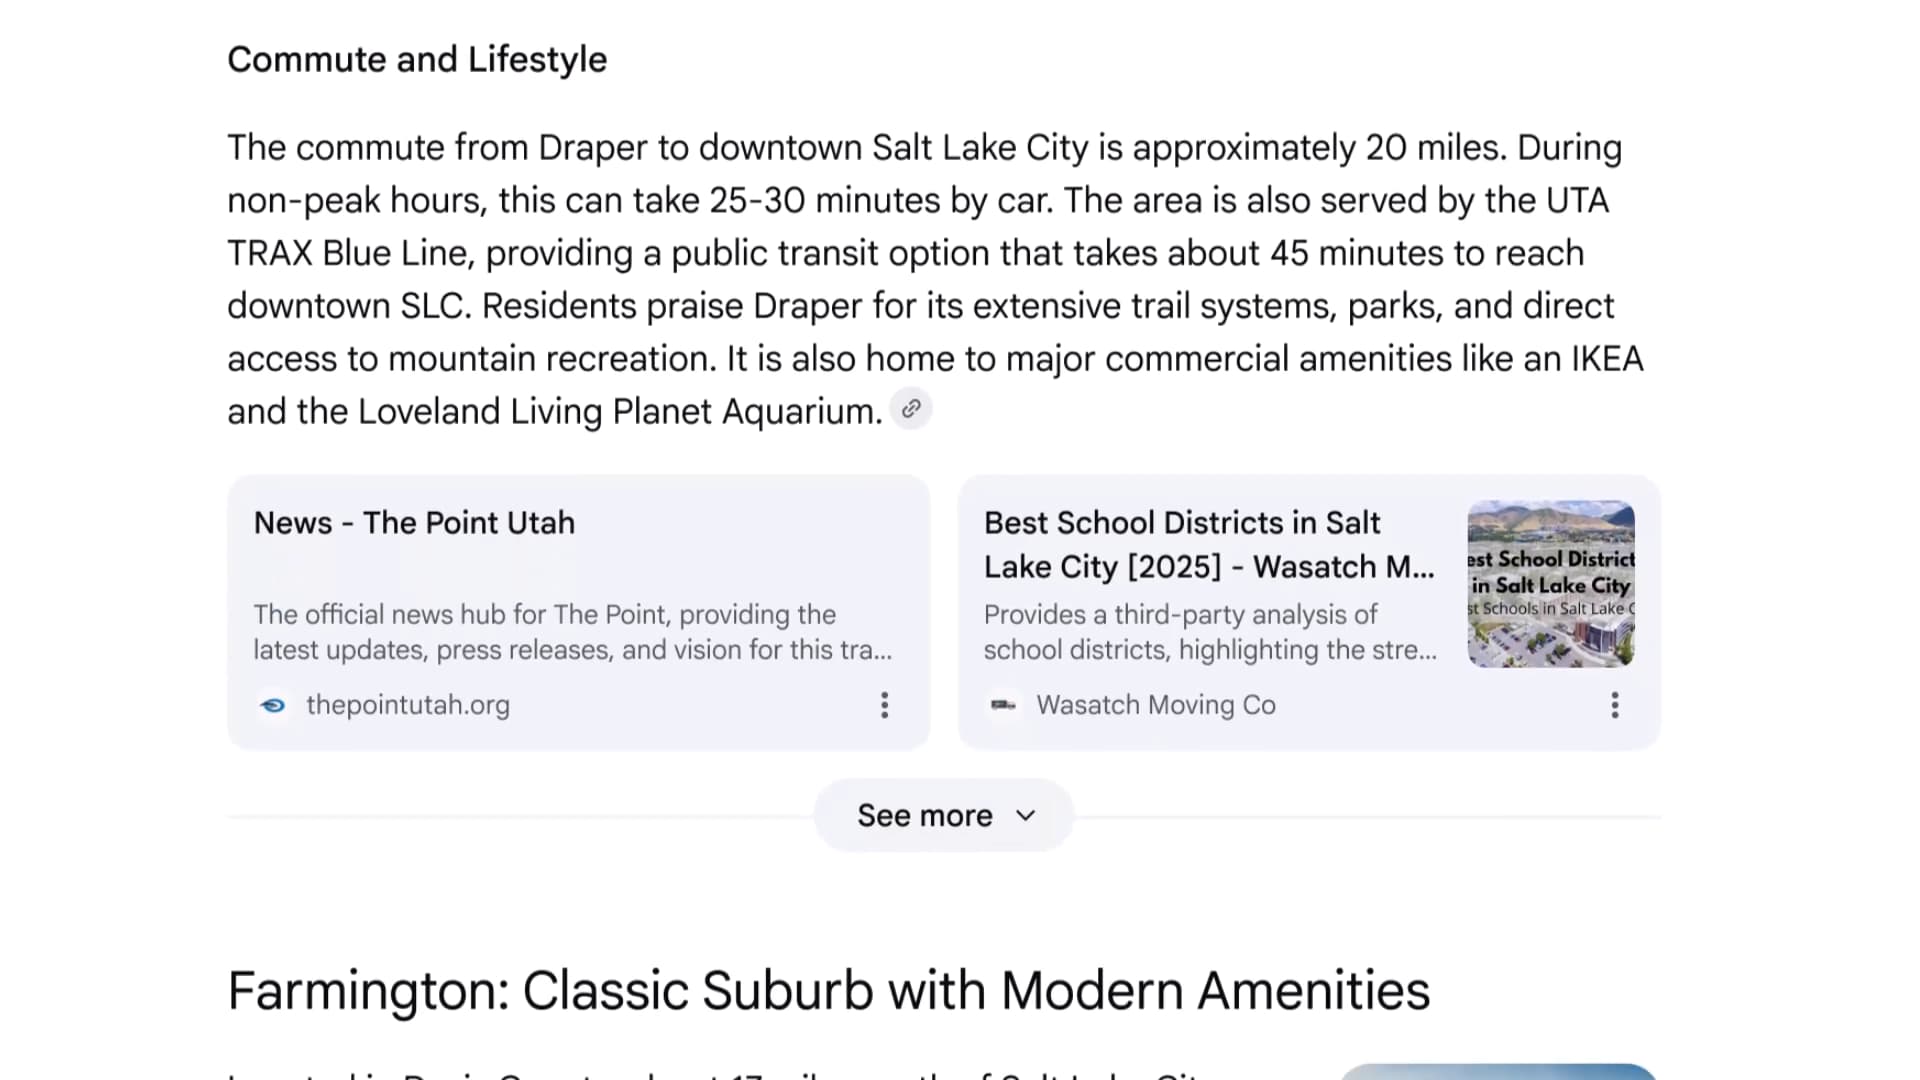Click The Point Utah site favicon
1920x1080 pixels.
click(272, 706)
